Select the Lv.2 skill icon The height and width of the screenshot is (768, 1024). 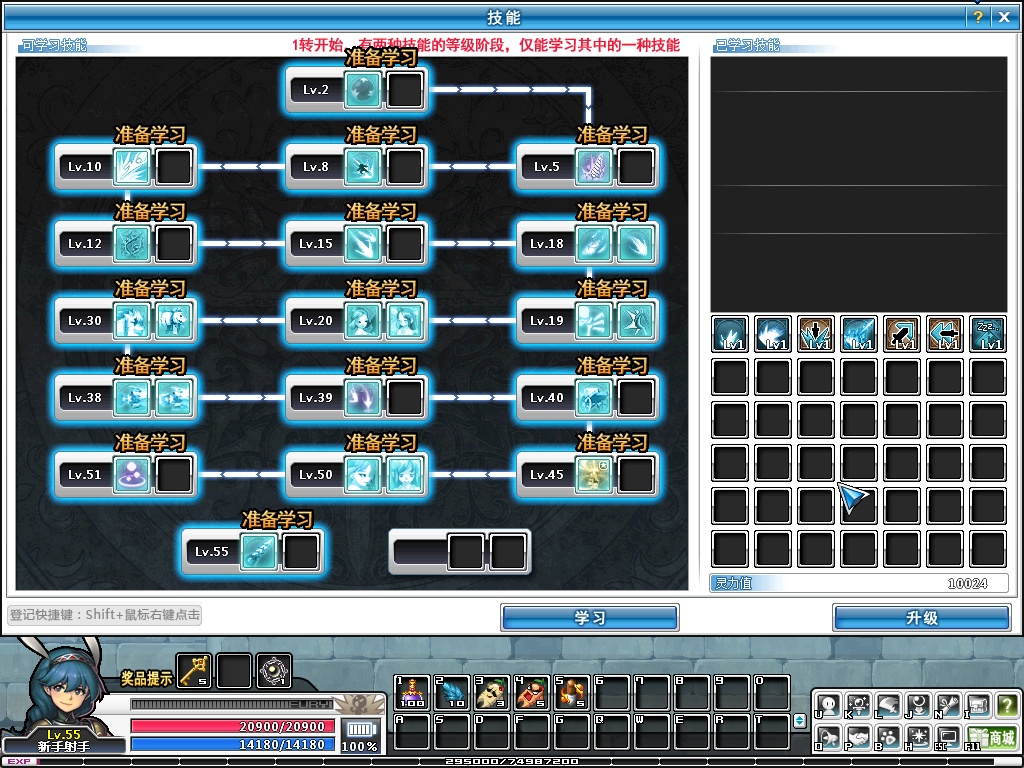tap(362, 89)
